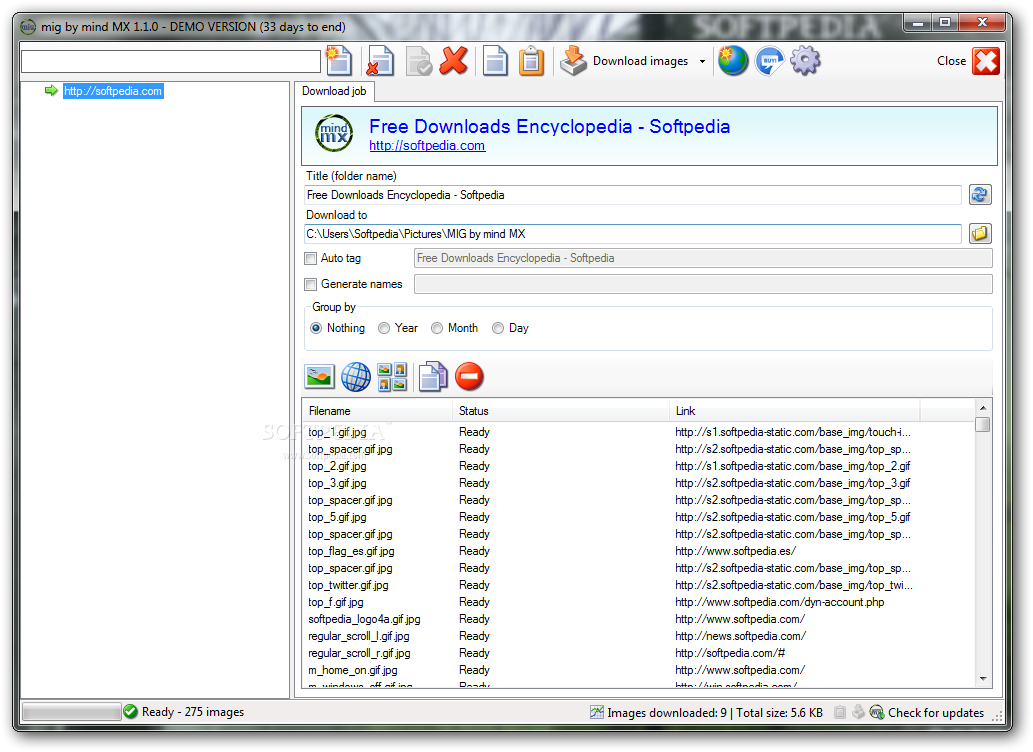
Task: Sort by the Link column header
Action: (795, 411)
